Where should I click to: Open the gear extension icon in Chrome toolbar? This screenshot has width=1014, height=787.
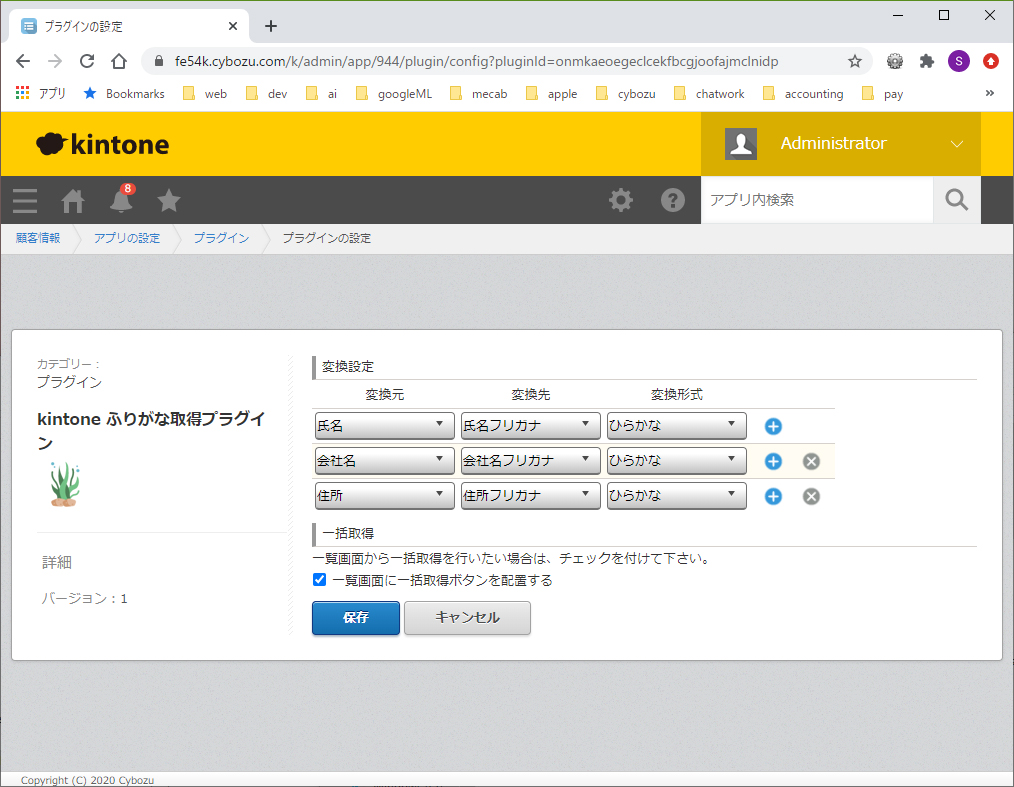pyautogui.click(x=894, y=61)
